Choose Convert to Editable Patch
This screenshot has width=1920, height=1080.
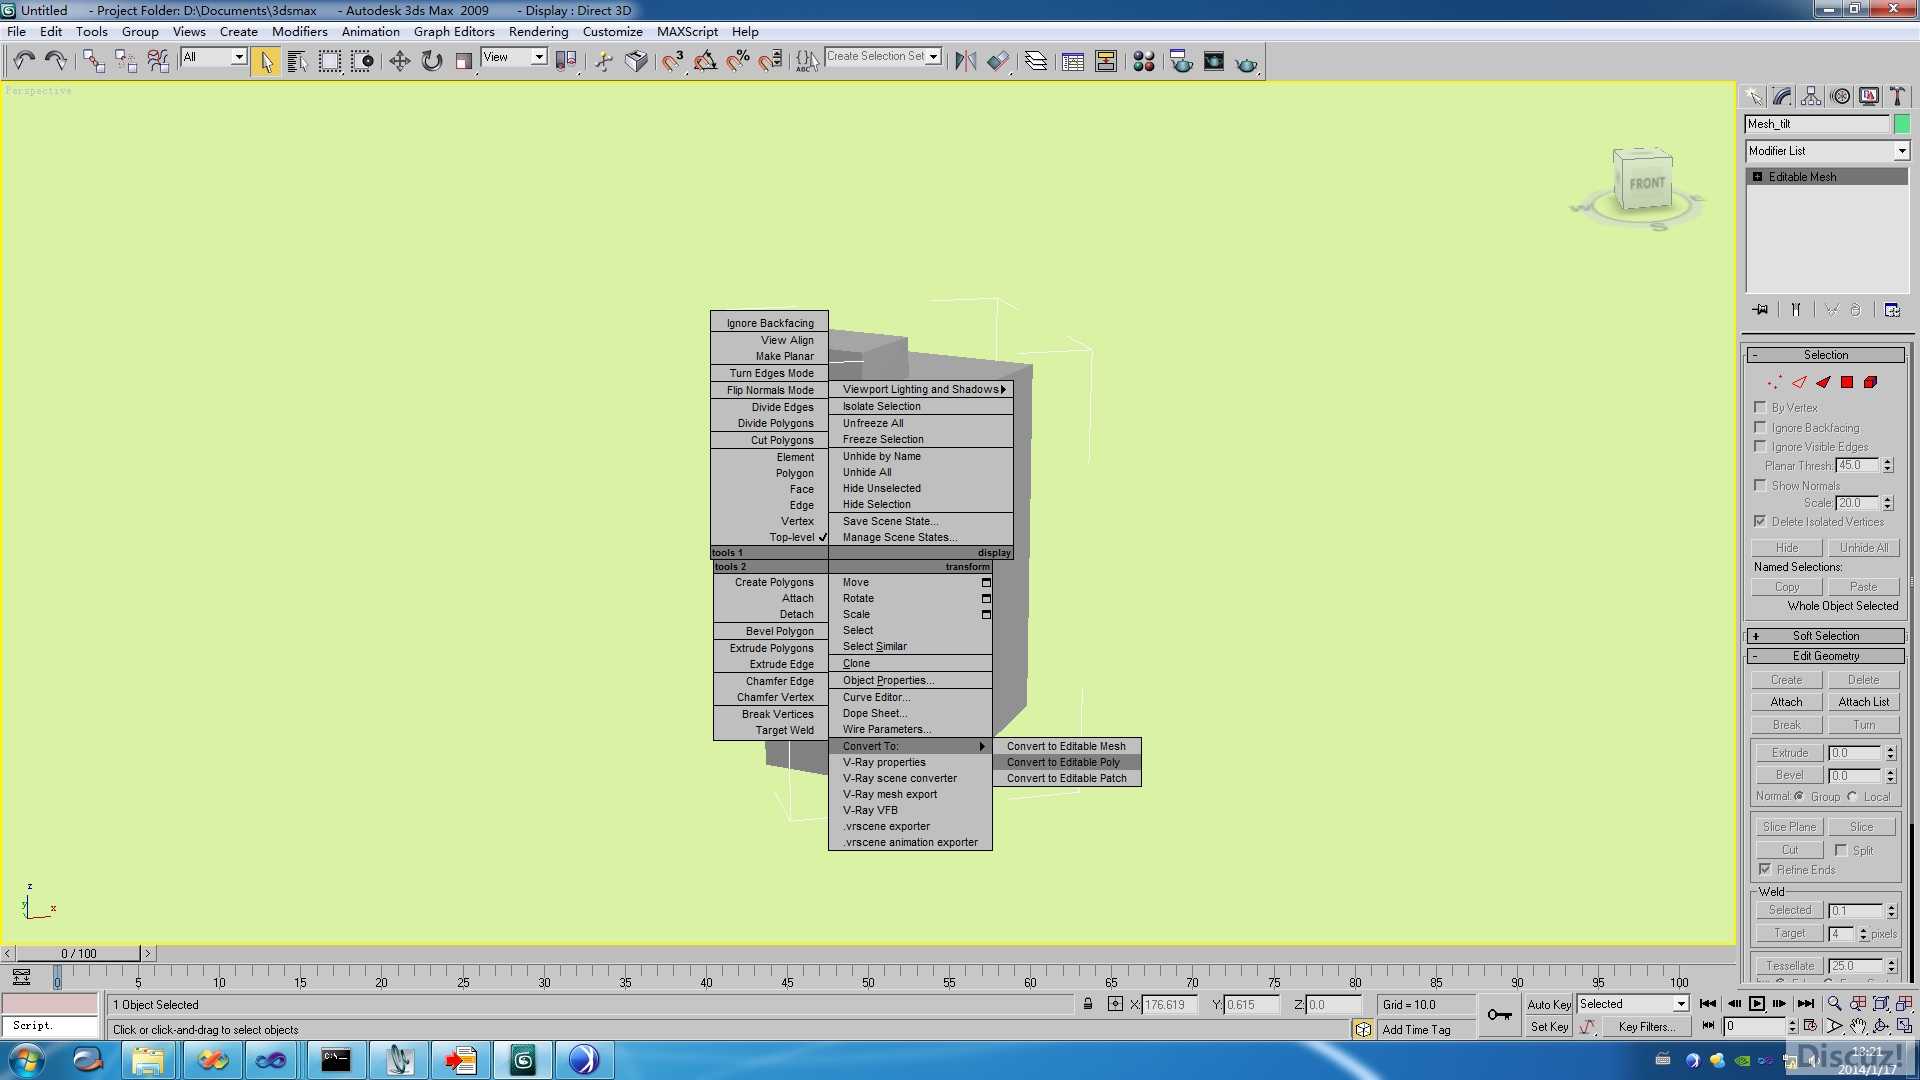[1066, 778]
